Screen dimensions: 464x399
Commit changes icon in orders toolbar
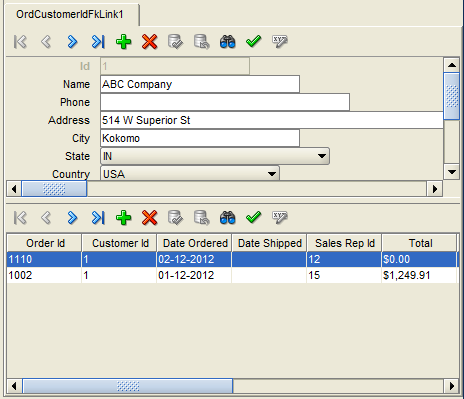tap(175, 218)
